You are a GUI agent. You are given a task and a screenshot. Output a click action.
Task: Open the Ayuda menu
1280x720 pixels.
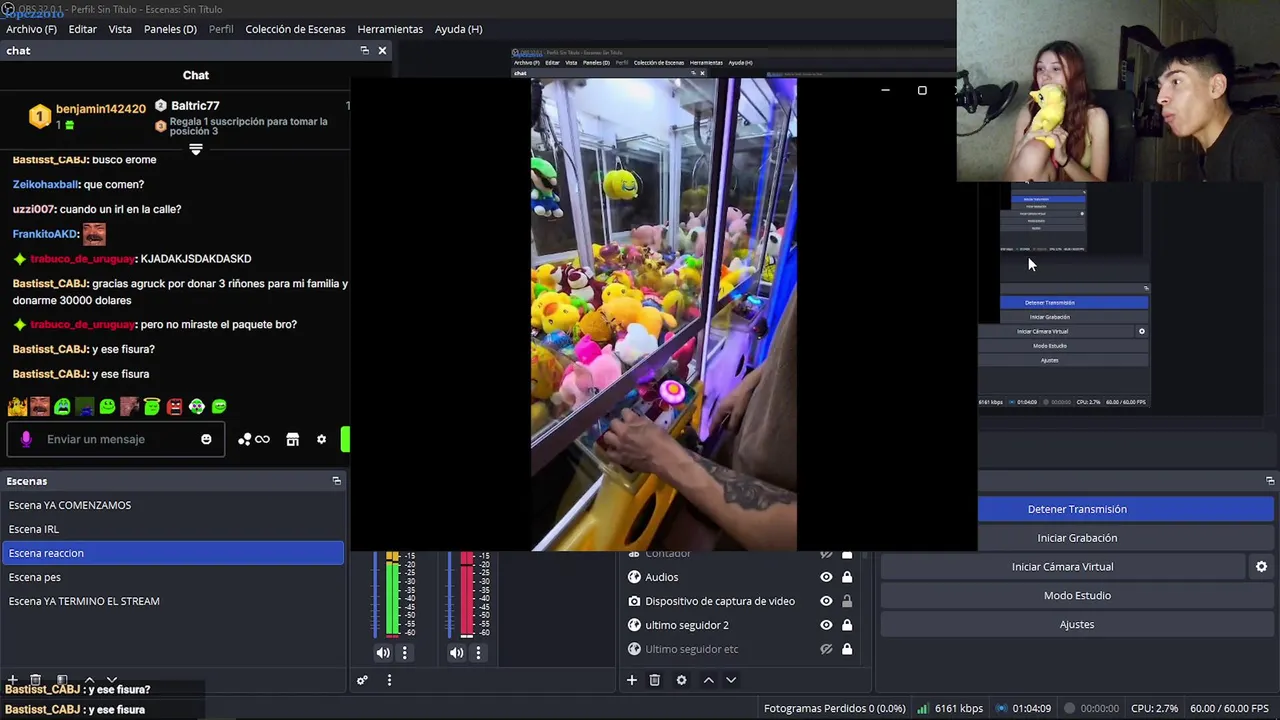pos(458,29)
